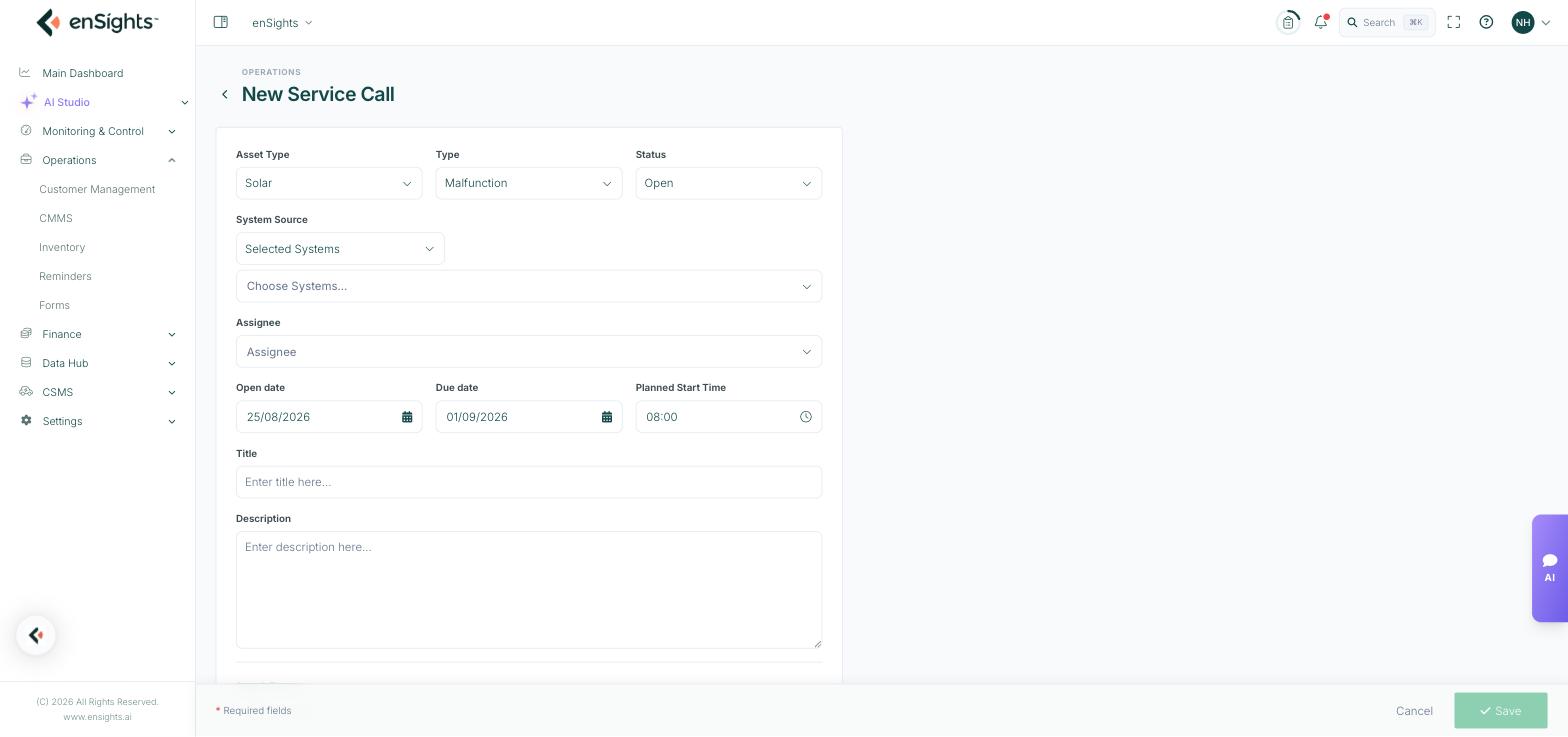1568x737 pixels.
Task: Expand the Settings chevron
Action: pos(171,421)
